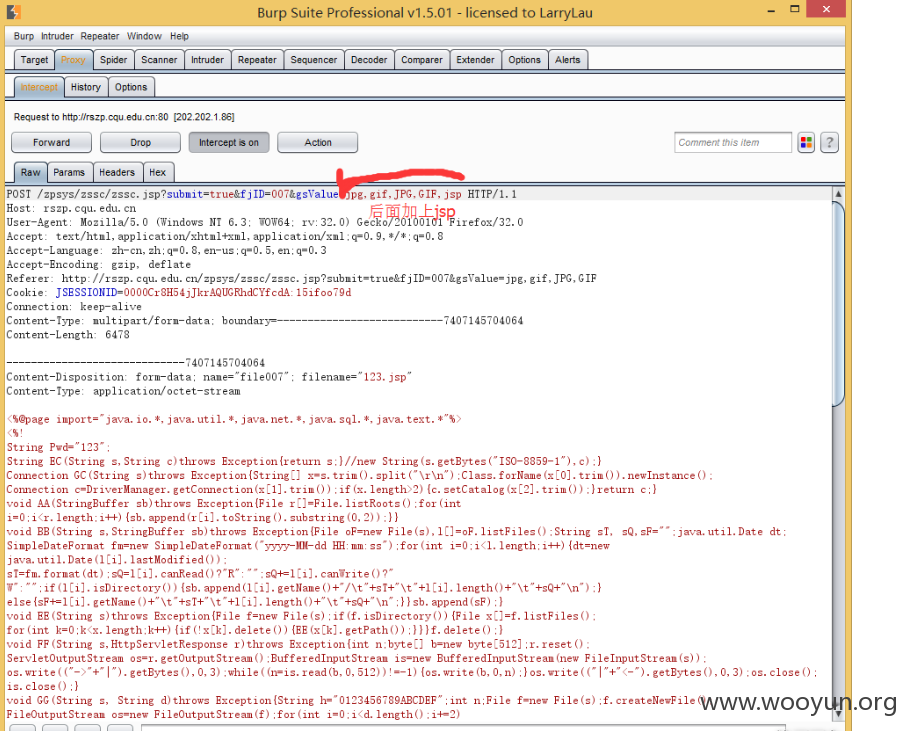Click the Content-Length: 6478 line
The image size is (906, 731).
68,335
